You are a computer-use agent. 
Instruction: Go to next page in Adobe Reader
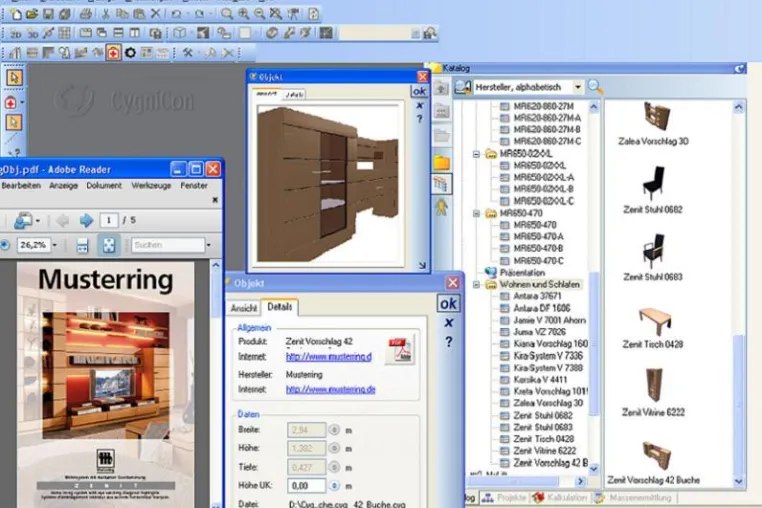[87, 221]
